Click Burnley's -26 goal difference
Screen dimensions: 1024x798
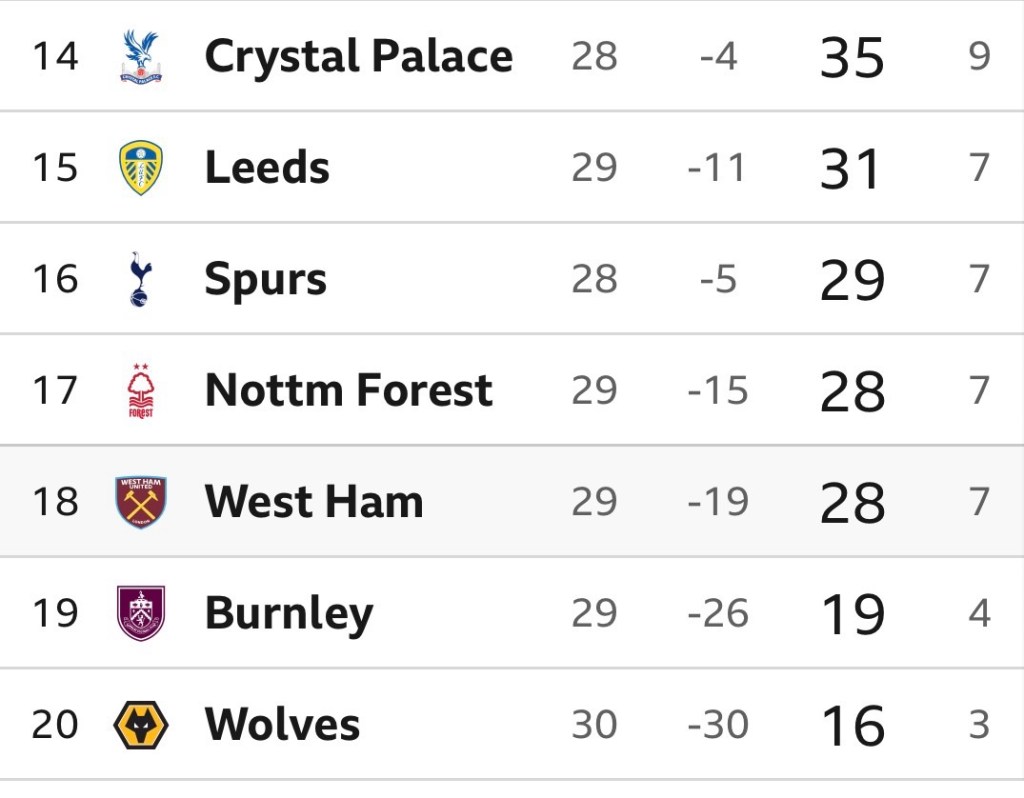(x=718, y=614)
